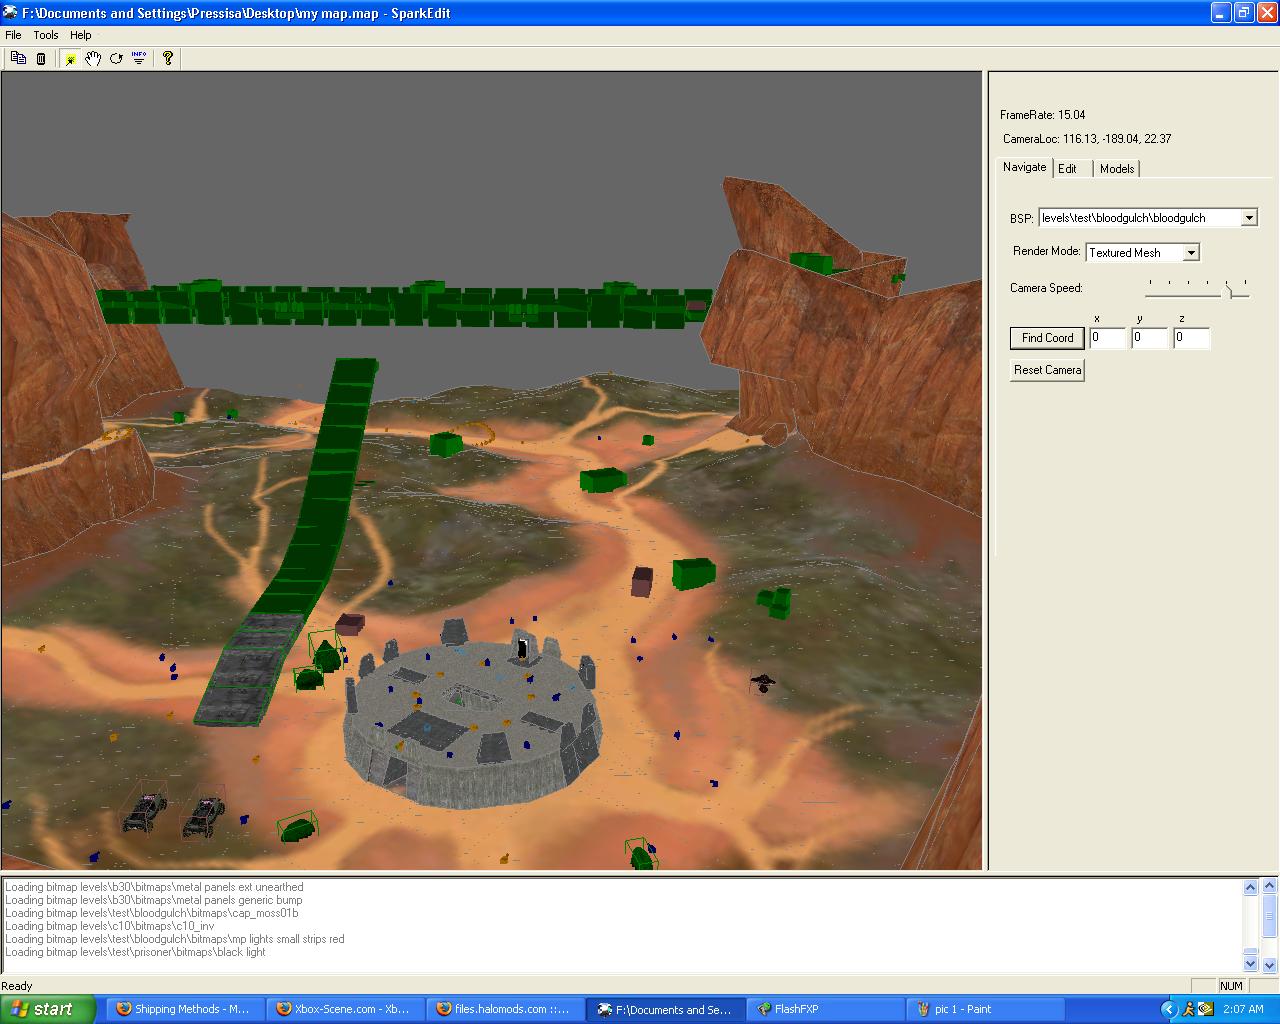Screen dimensions: 1280x1024
Task: Switch to files.halomods.com taskbar button
Action: click(x=504, y=1009)
